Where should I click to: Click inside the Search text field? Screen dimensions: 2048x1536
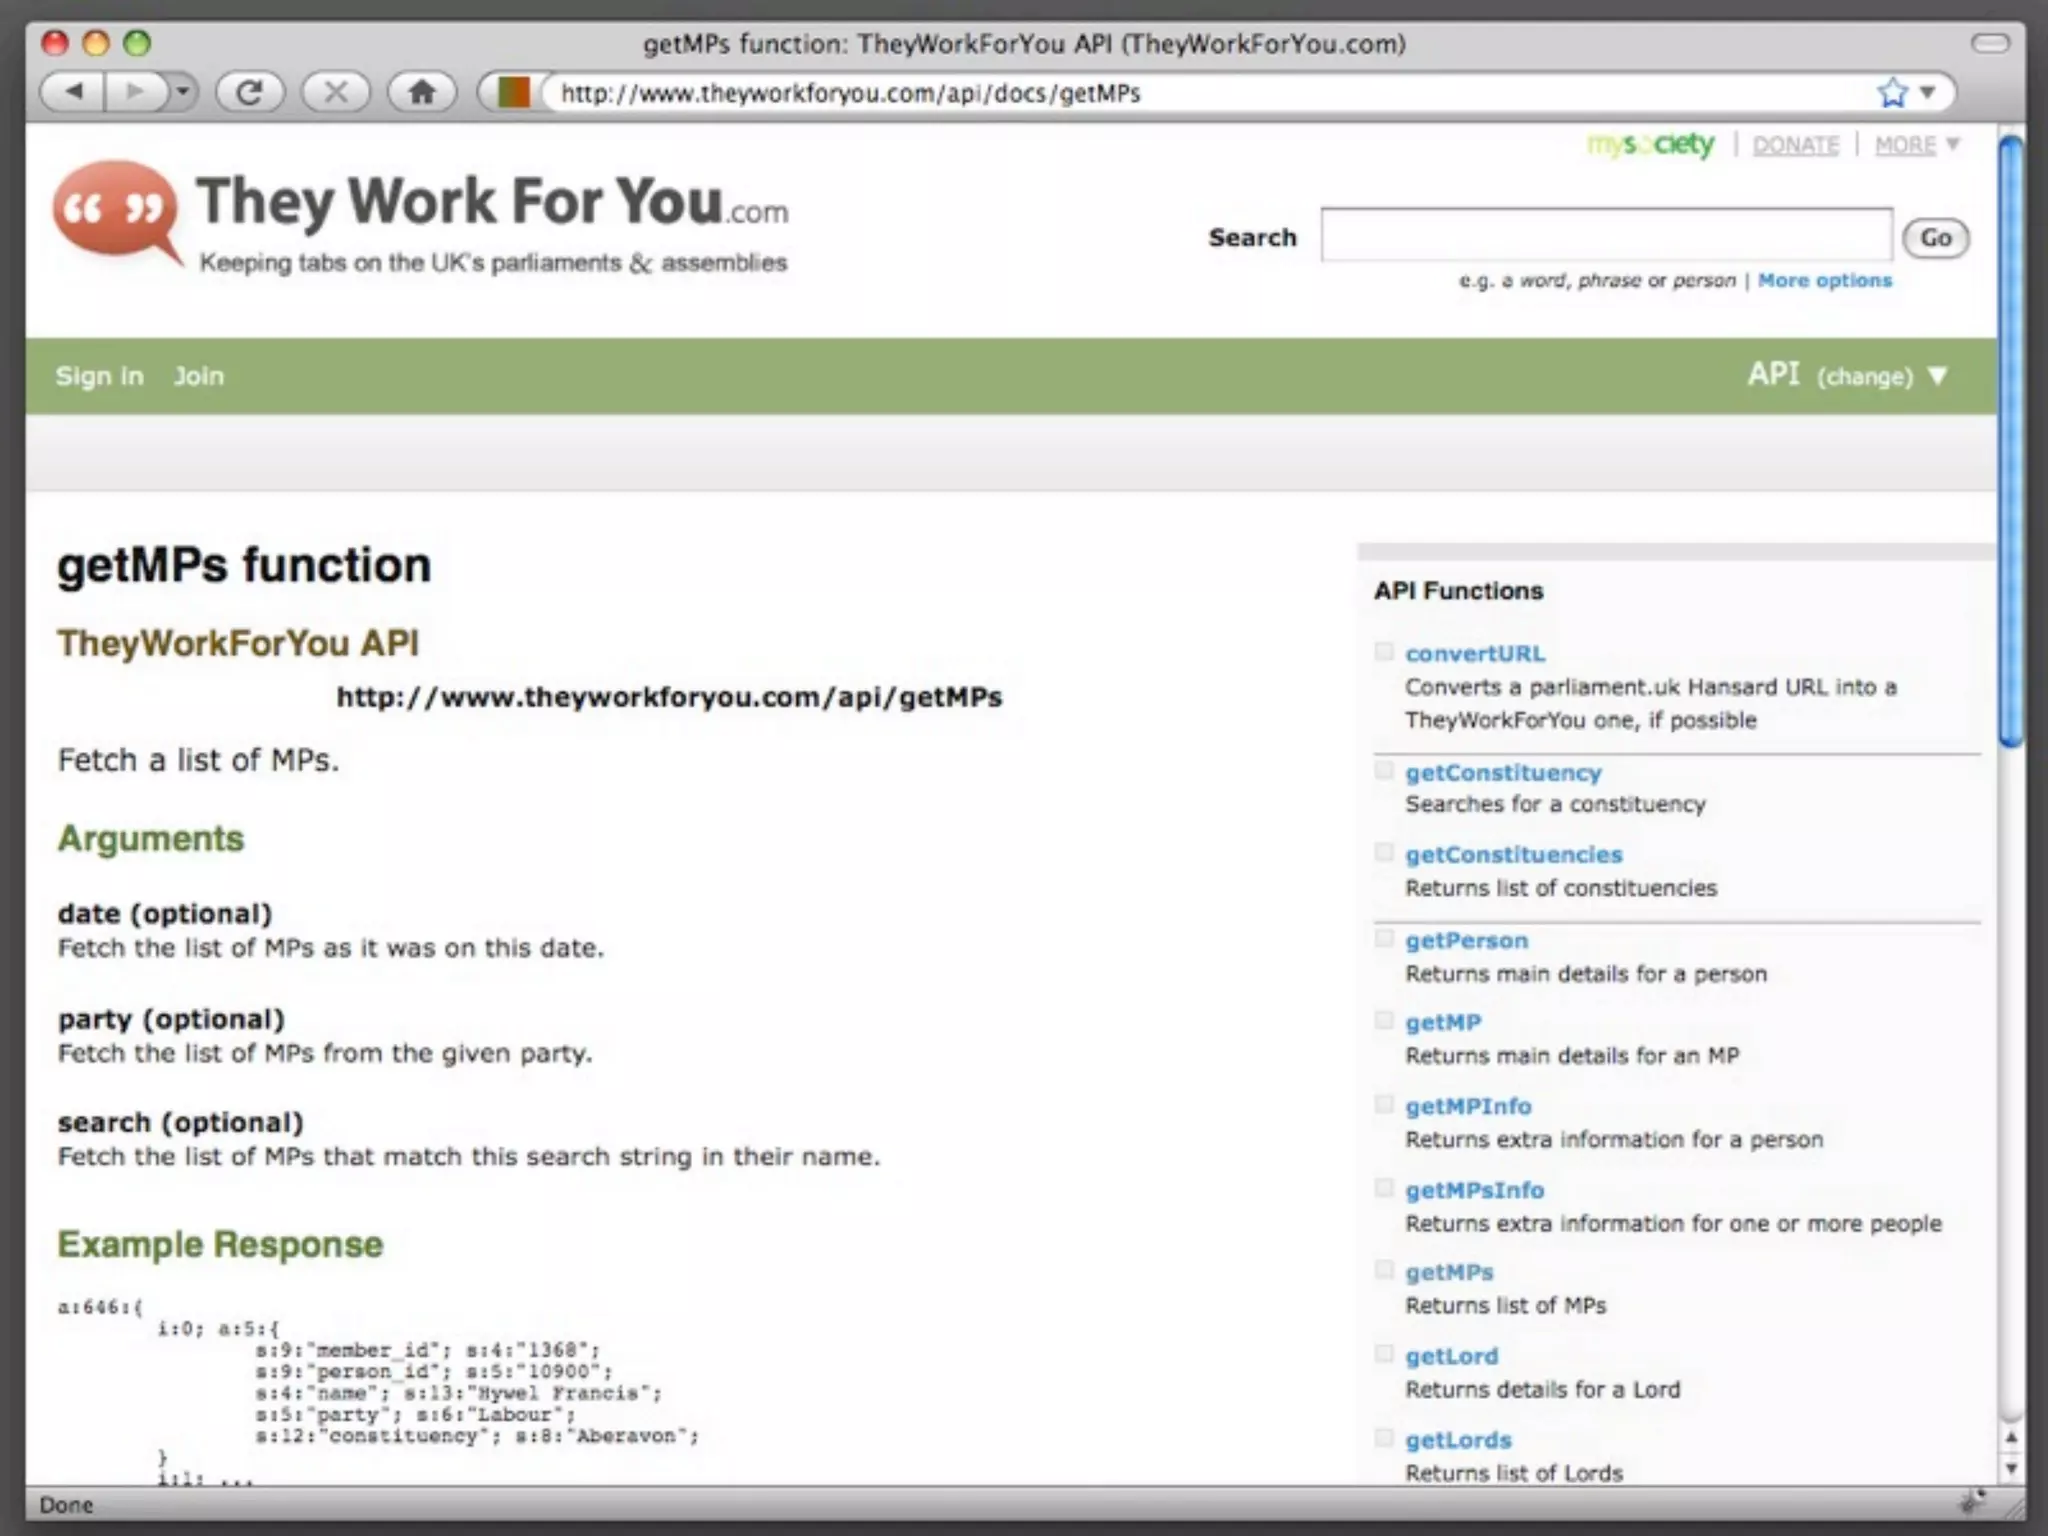tap(1605, 236)
